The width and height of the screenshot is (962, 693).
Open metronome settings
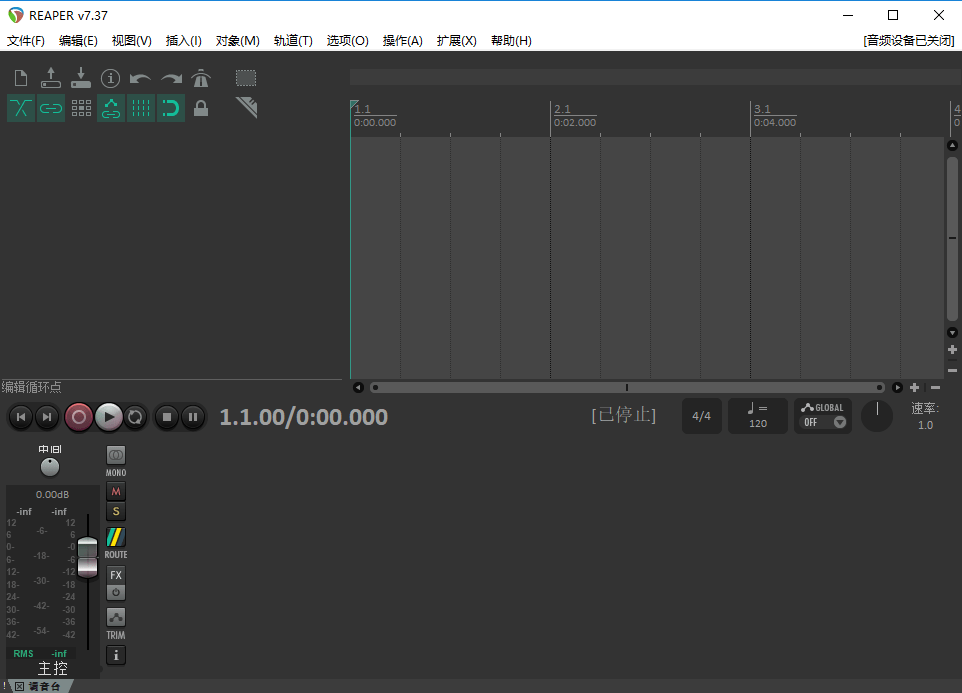(x=201, y=77)
